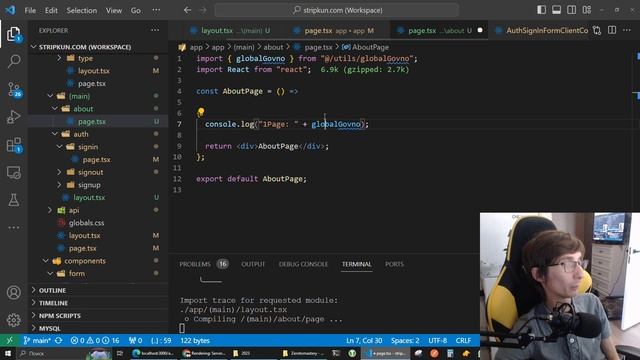Switch to the PORTS panel tab
The height and width of the screenshot is (360, 640).
[x=394, y=264]
